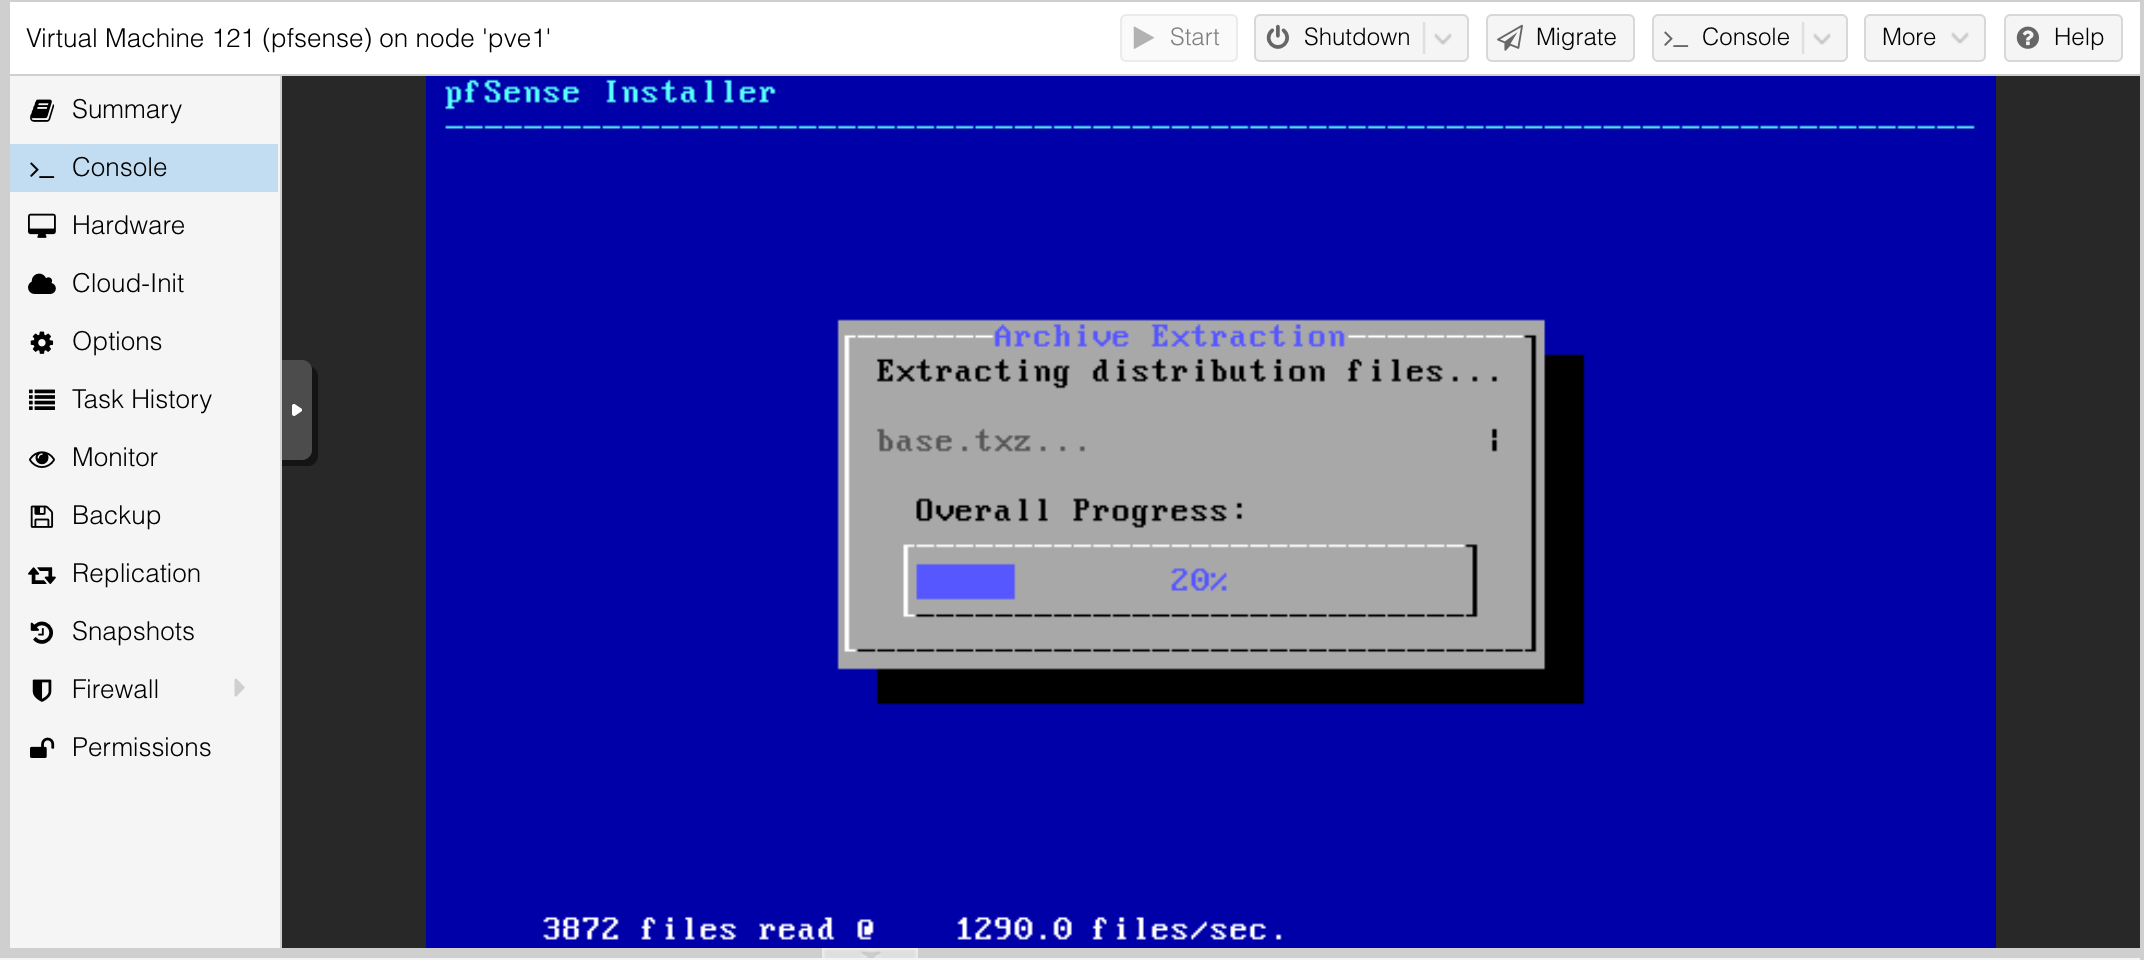The image size is (2144, 960).
Task: Select the Options gear icon
Action: click(x=42, y=342)
